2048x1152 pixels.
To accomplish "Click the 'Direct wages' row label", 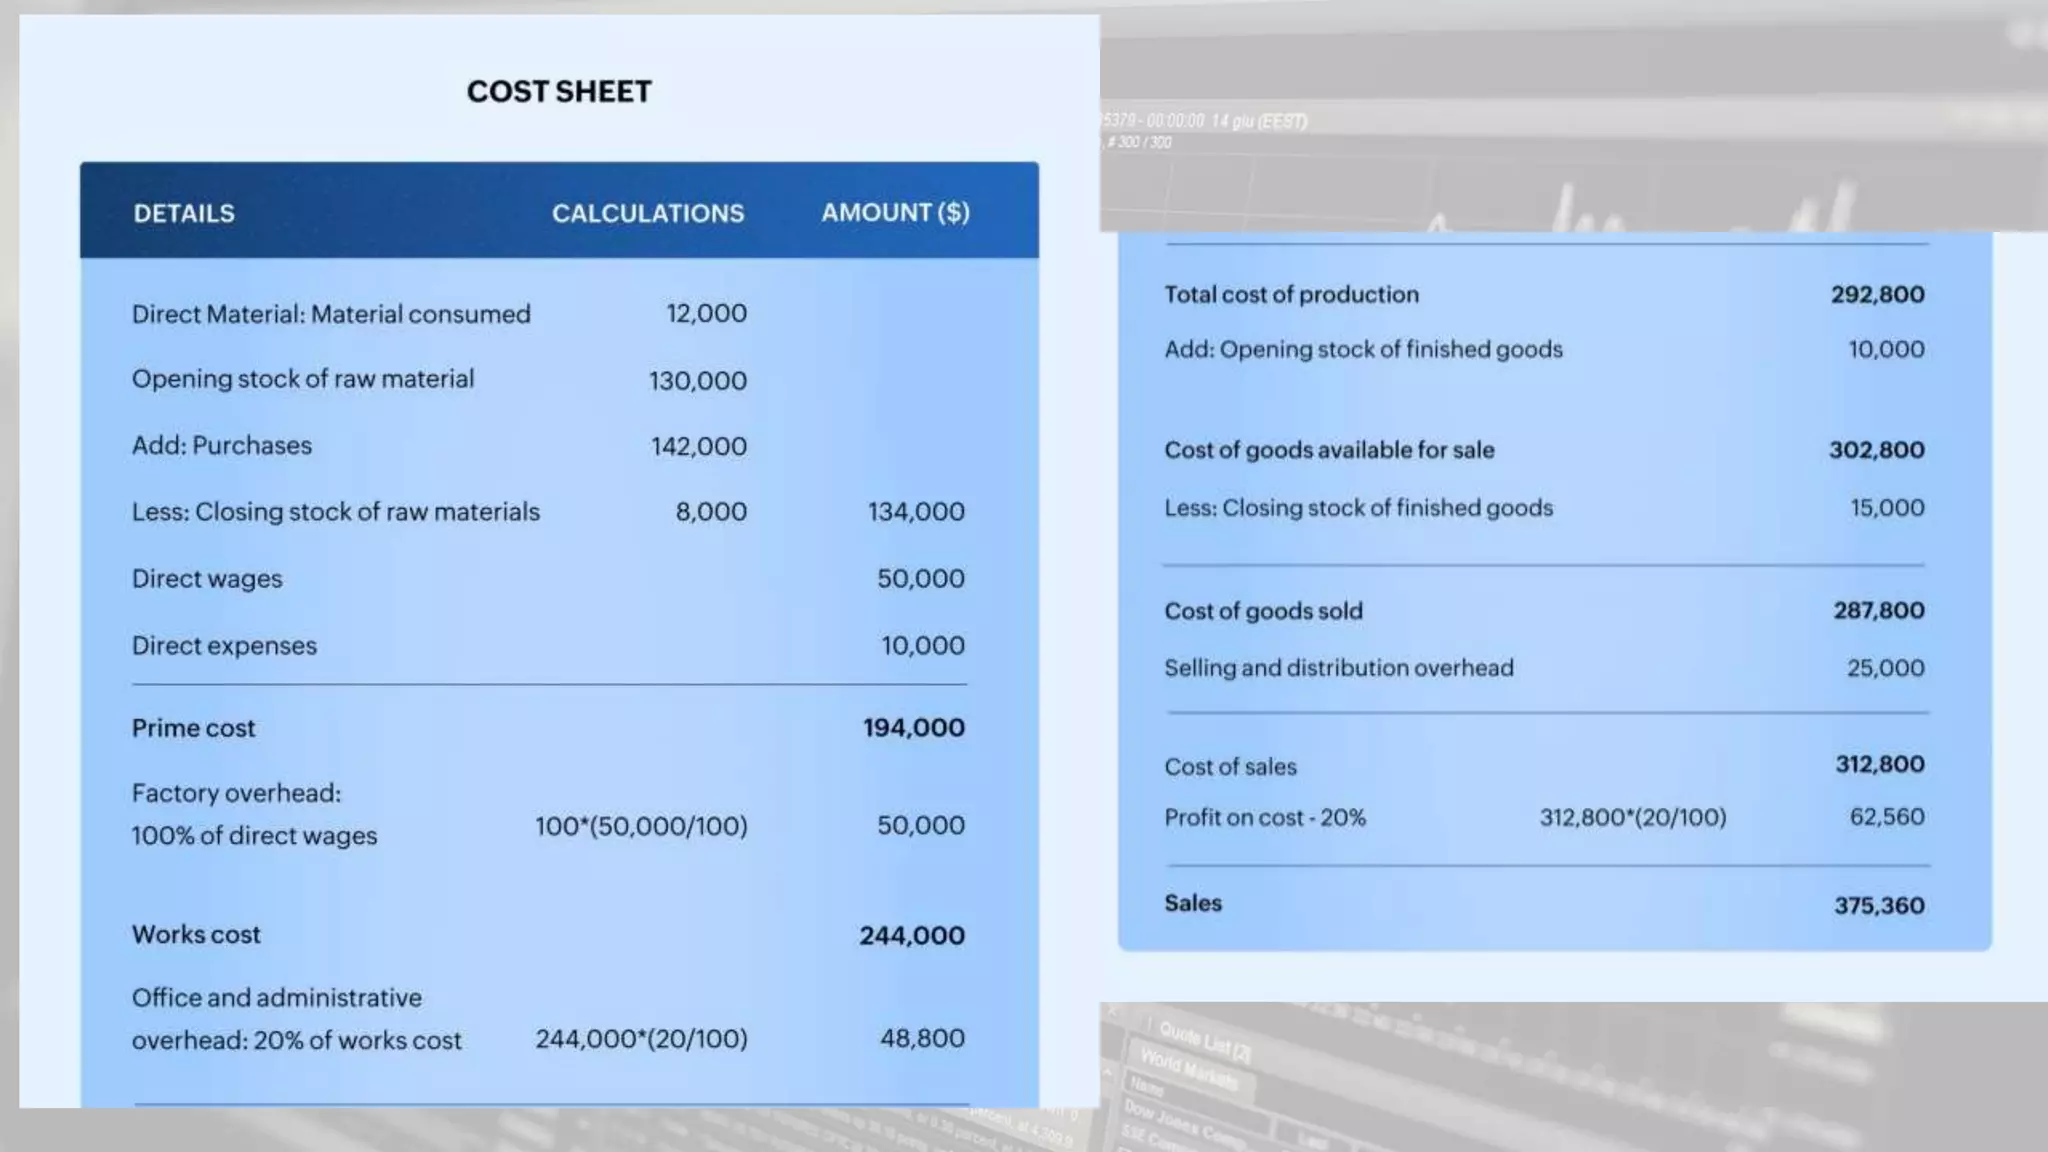I will [207, 579].
